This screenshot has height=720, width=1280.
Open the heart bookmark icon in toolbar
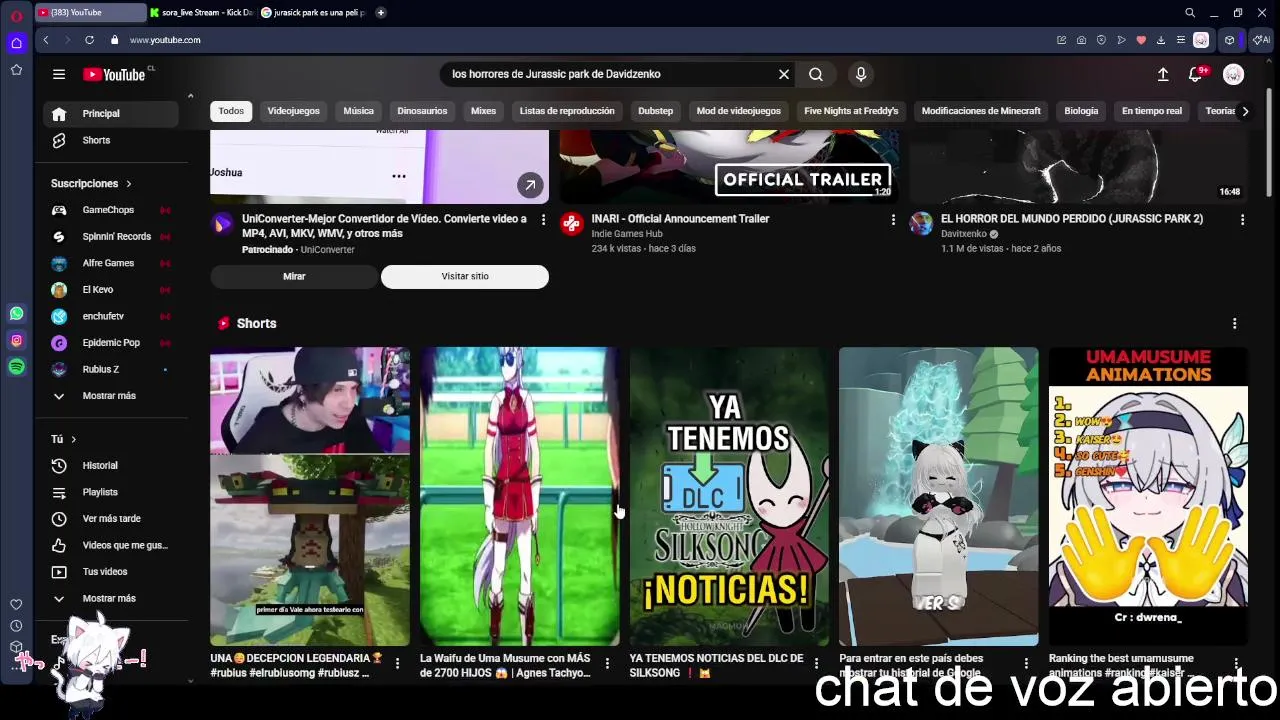tap(1141, 40)
